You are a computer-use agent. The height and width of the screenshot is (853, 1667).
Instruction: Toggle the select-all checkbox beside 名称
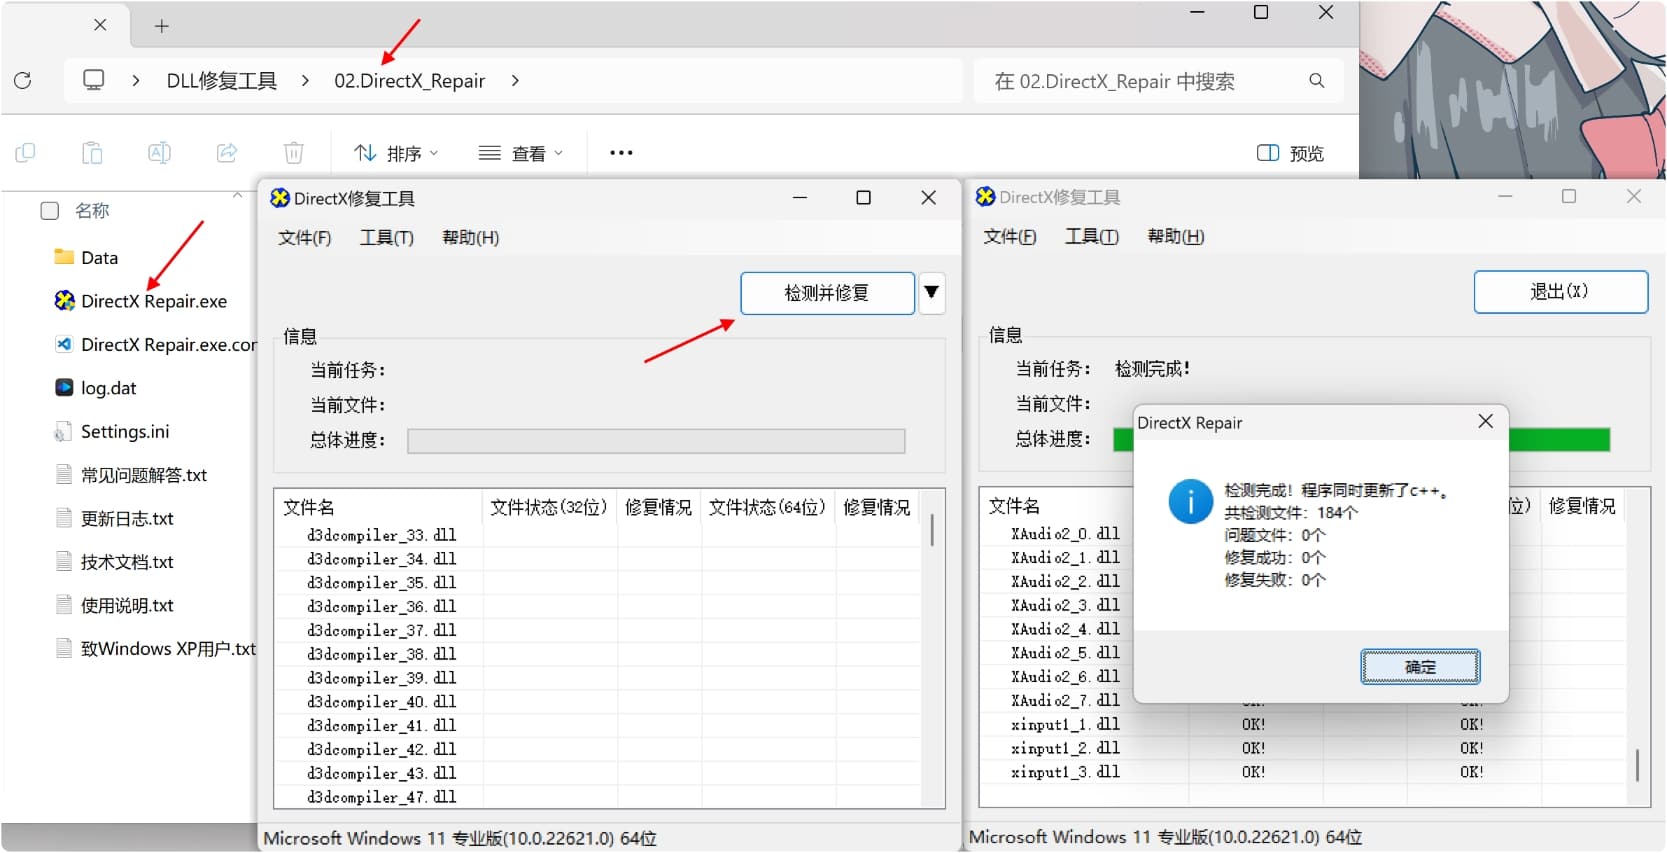[x=49, y=210]
